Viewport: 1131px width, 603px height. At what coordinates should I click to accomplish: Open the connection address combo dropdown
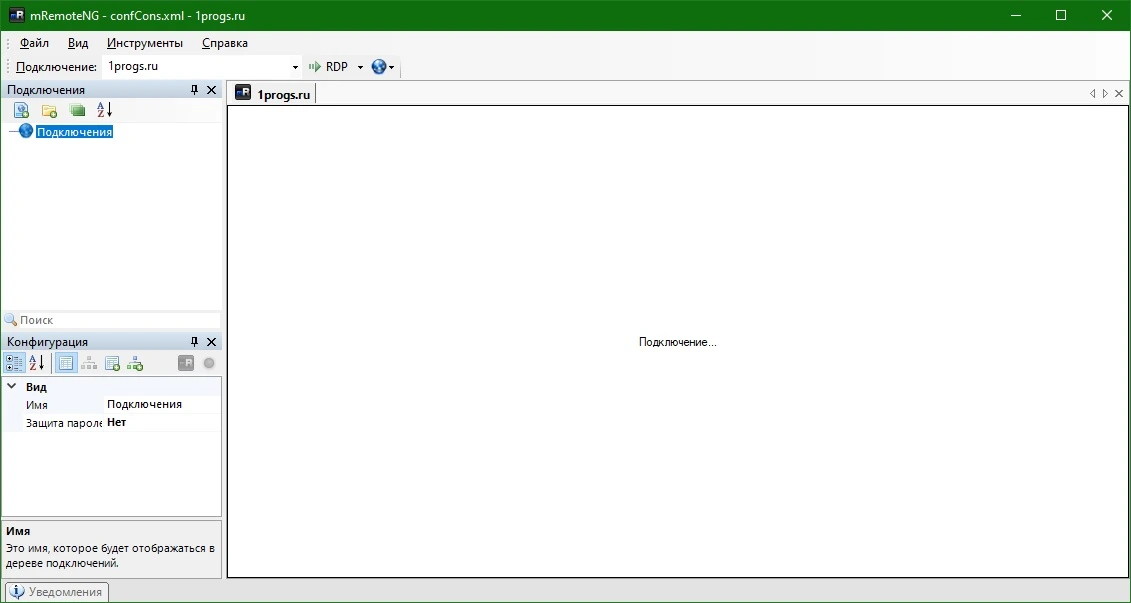coord(295,67)
